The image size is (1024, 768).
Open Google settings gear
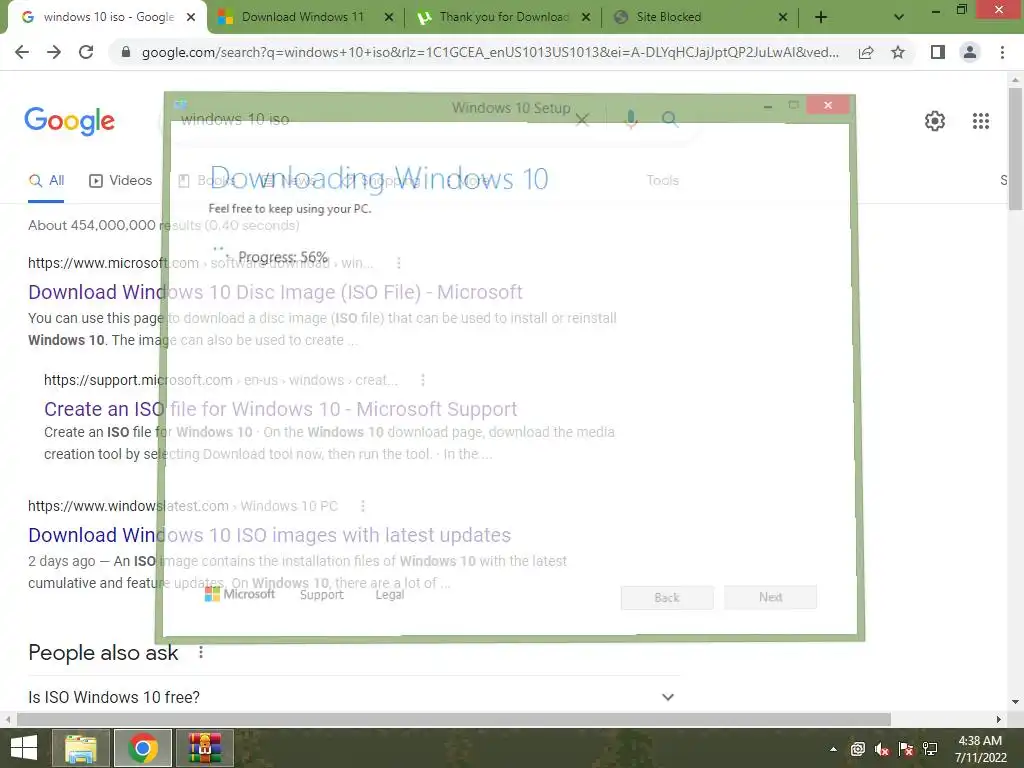[935, 121]
